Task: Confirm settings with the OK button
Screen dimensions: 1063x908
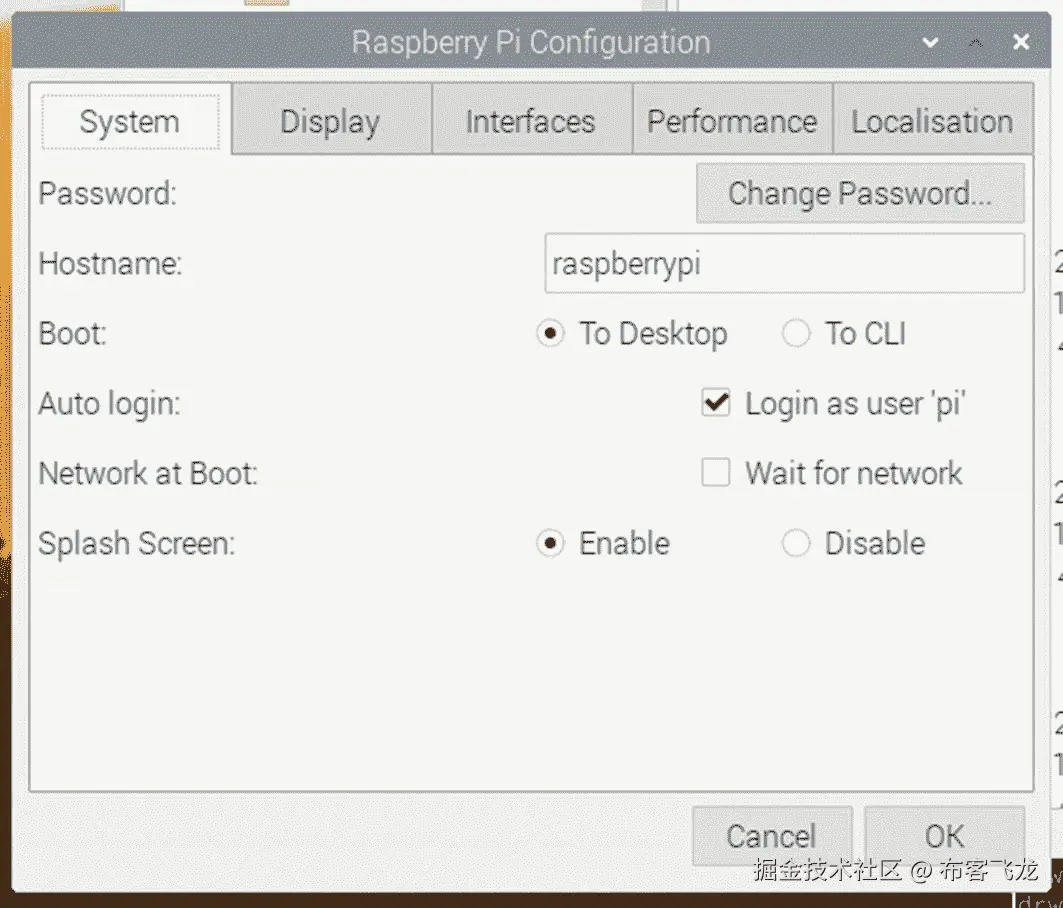Action: pos(944,836)
